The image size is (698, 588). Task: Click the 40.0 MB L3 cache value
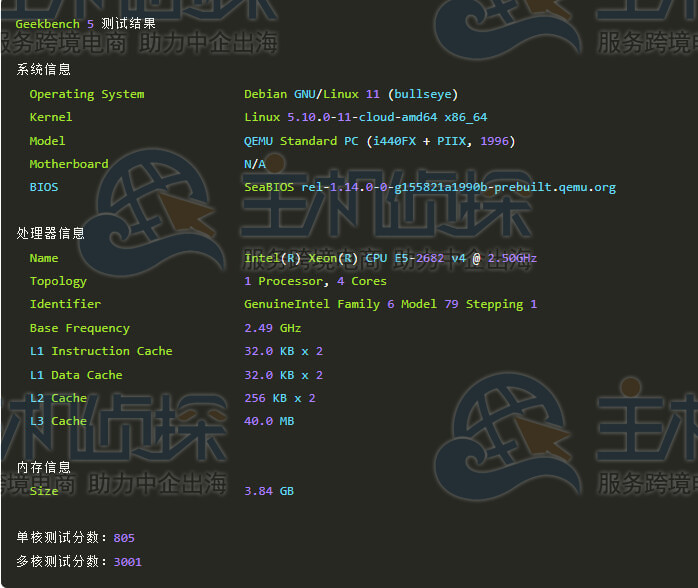(269, 421)
